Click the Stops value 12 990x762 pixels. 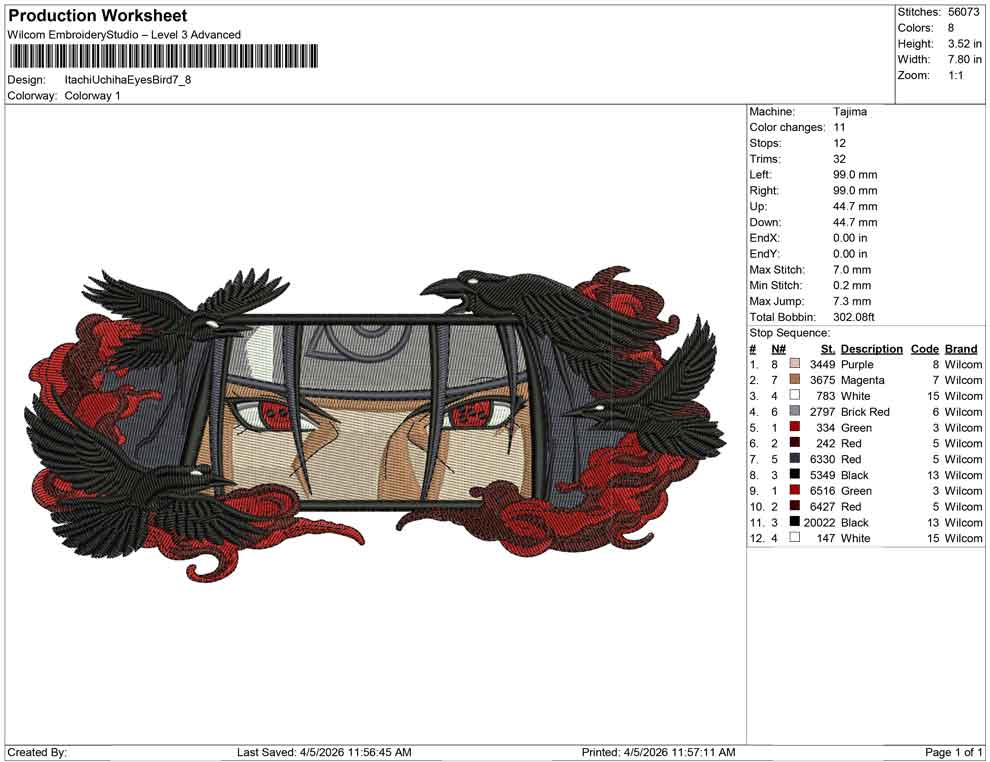pos(839,143)
